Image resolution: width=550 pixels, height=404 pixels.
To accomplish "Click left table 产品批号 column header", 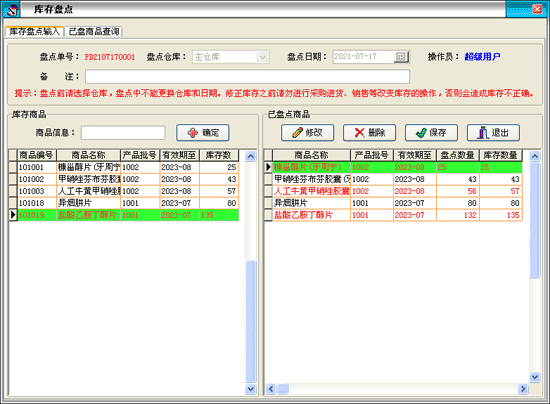I will 140,155.
